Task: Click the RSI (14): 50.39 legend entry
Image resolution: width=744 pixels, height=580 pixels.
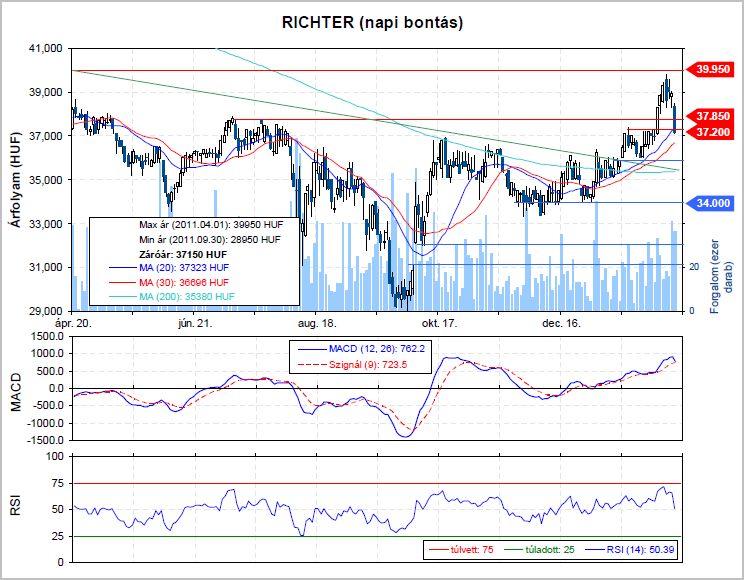Action: pyautogui.click(x=630, y=550)
